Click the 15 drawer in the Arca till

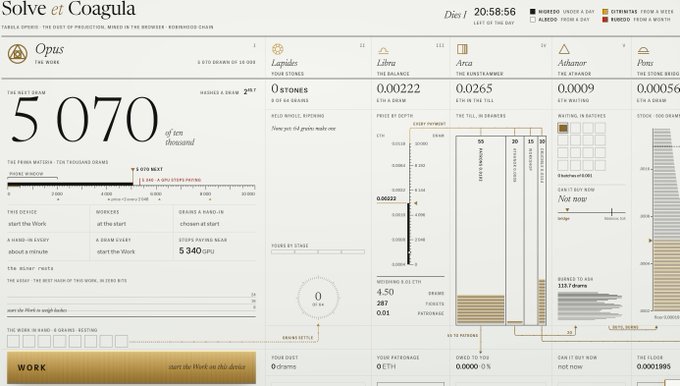point(530,230)
